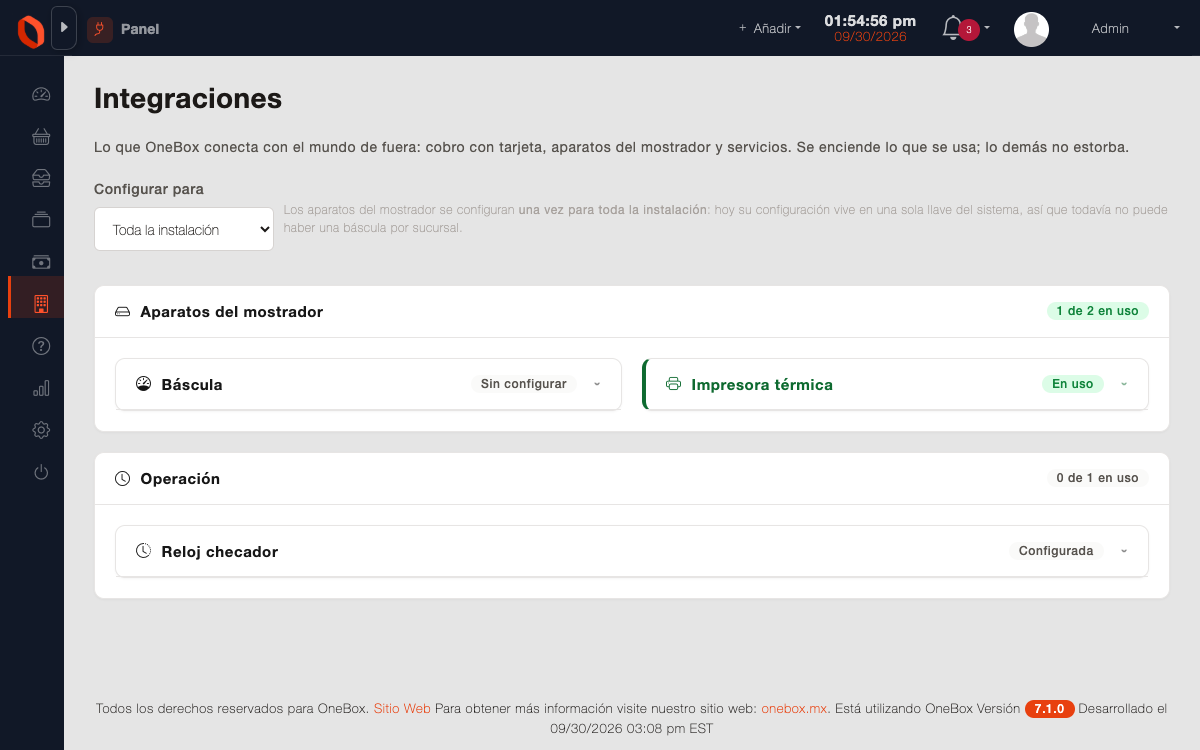1200x750 pixels.
Task: Click the Reloj checador clock icon
Action: coord(143,551)
